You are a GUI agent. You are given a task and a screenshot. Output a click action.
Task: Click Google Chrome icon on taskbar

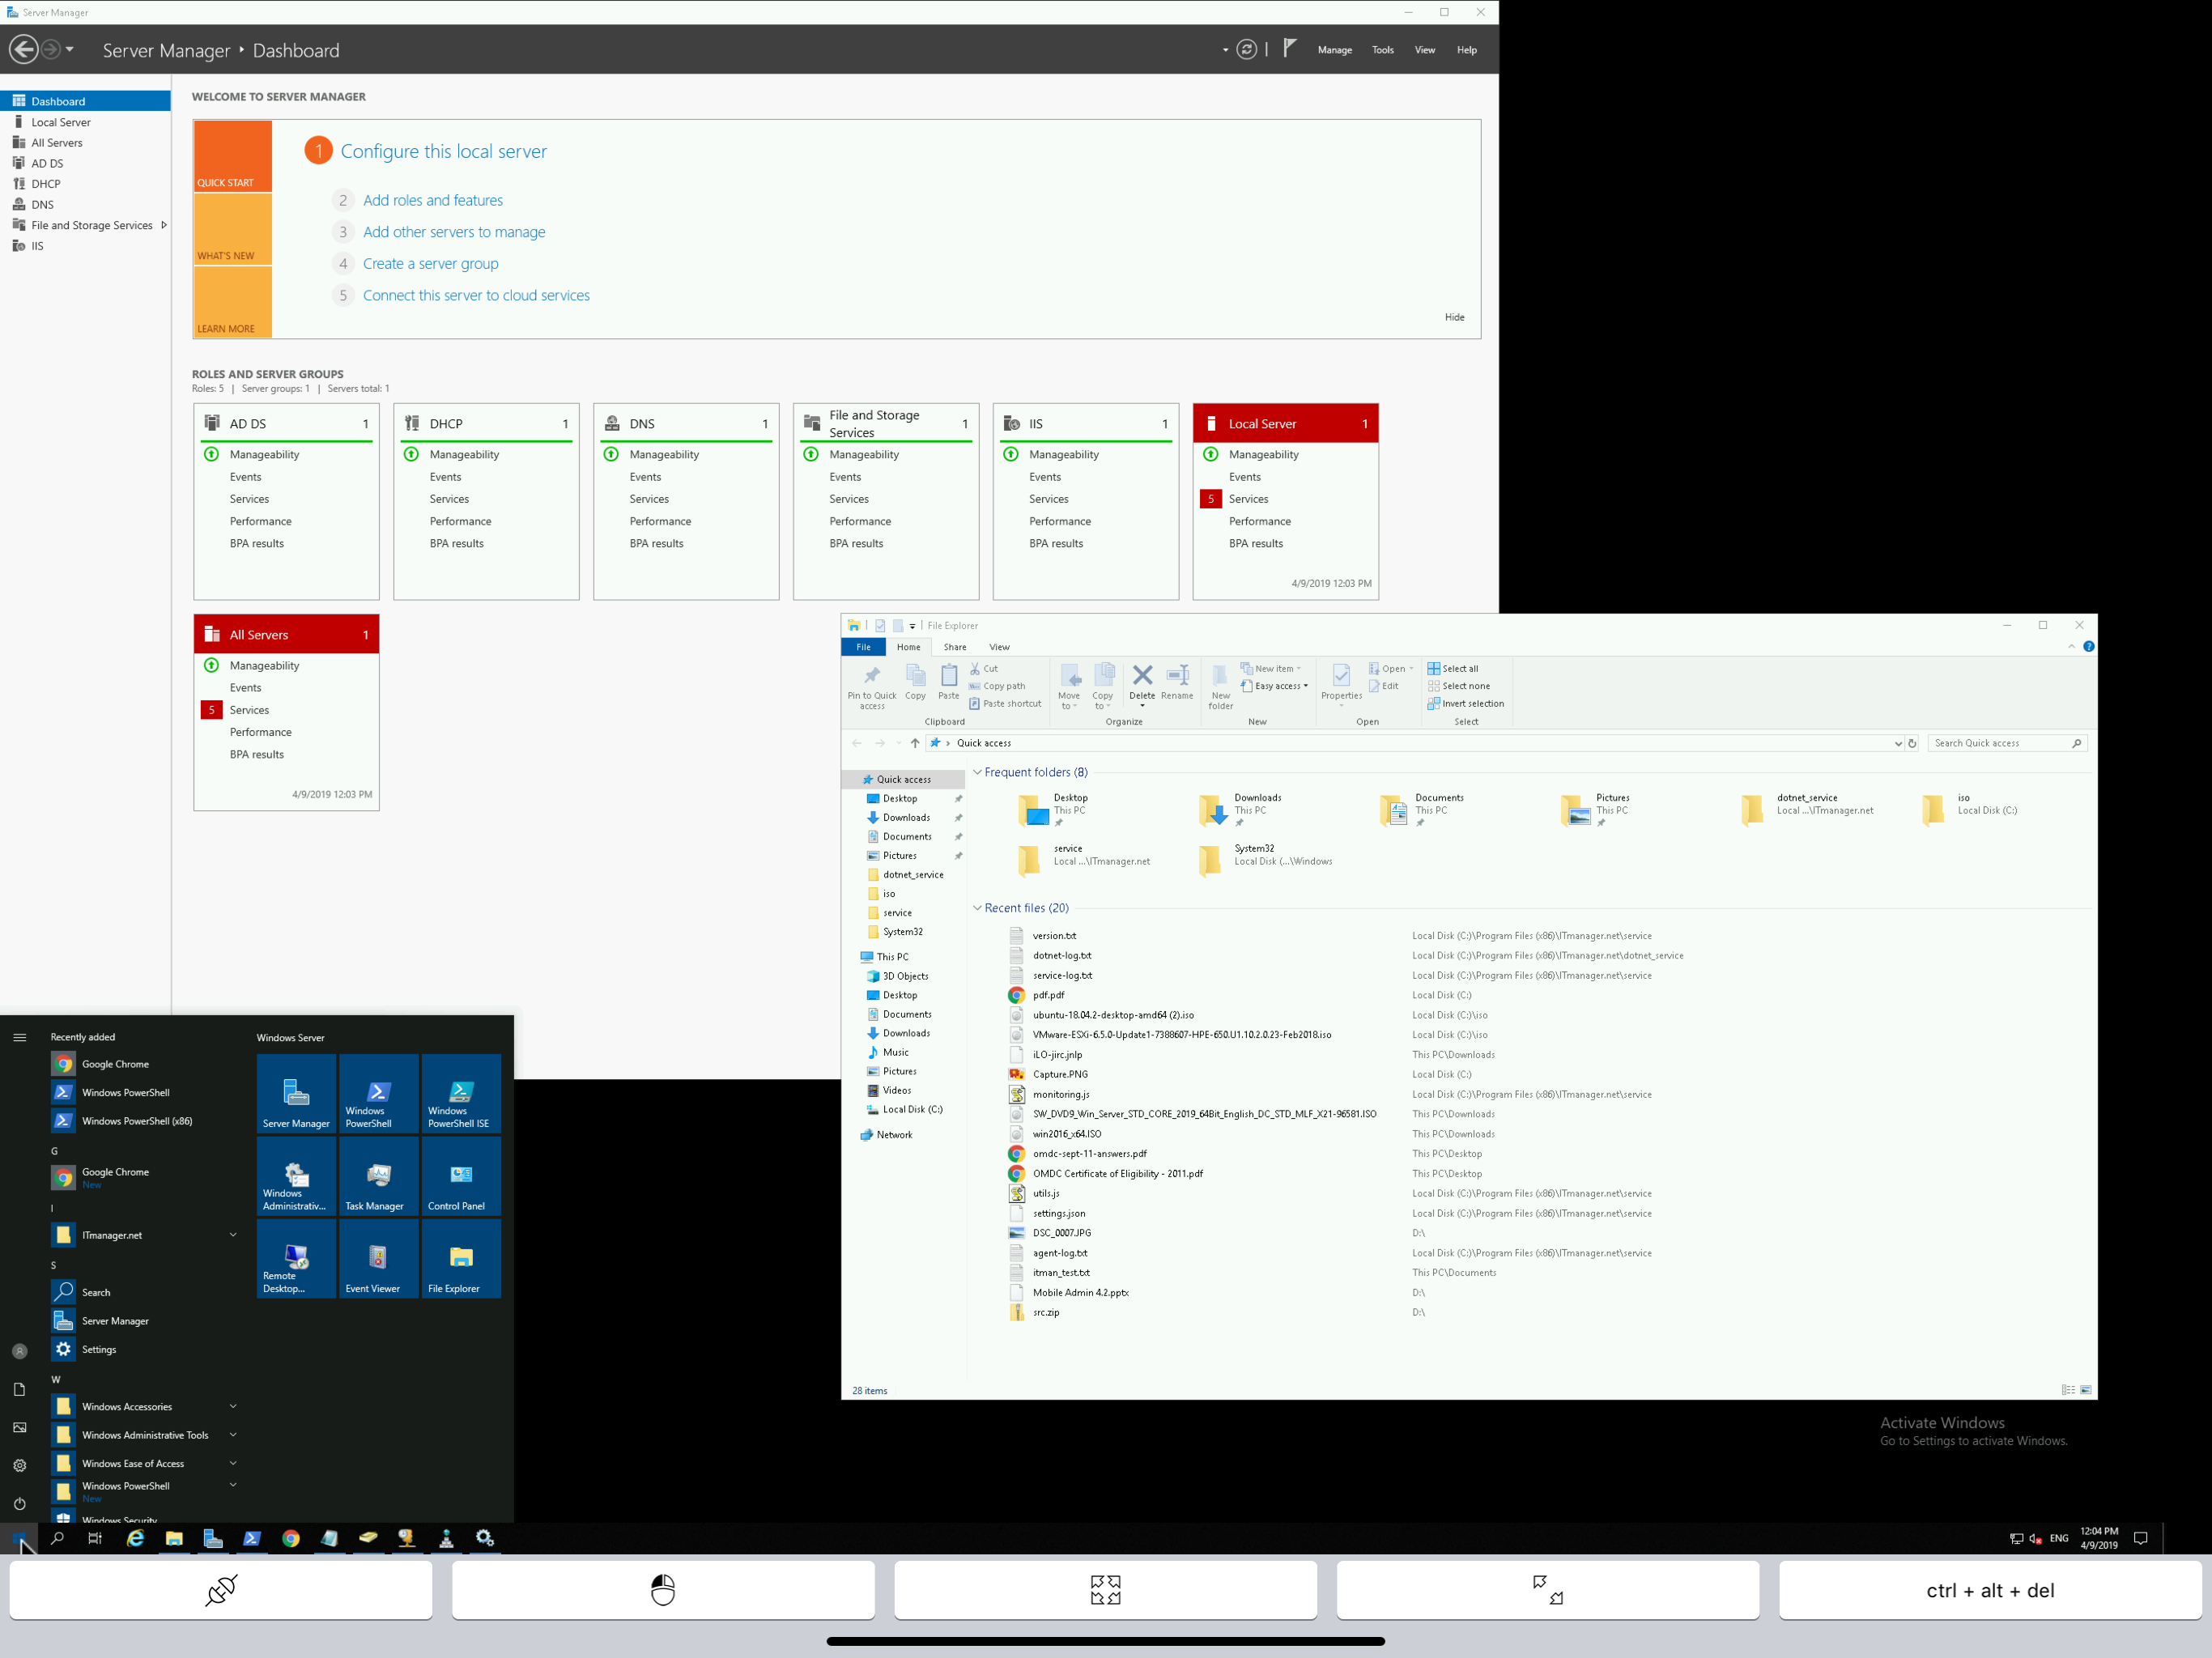tap(290, 1538)
